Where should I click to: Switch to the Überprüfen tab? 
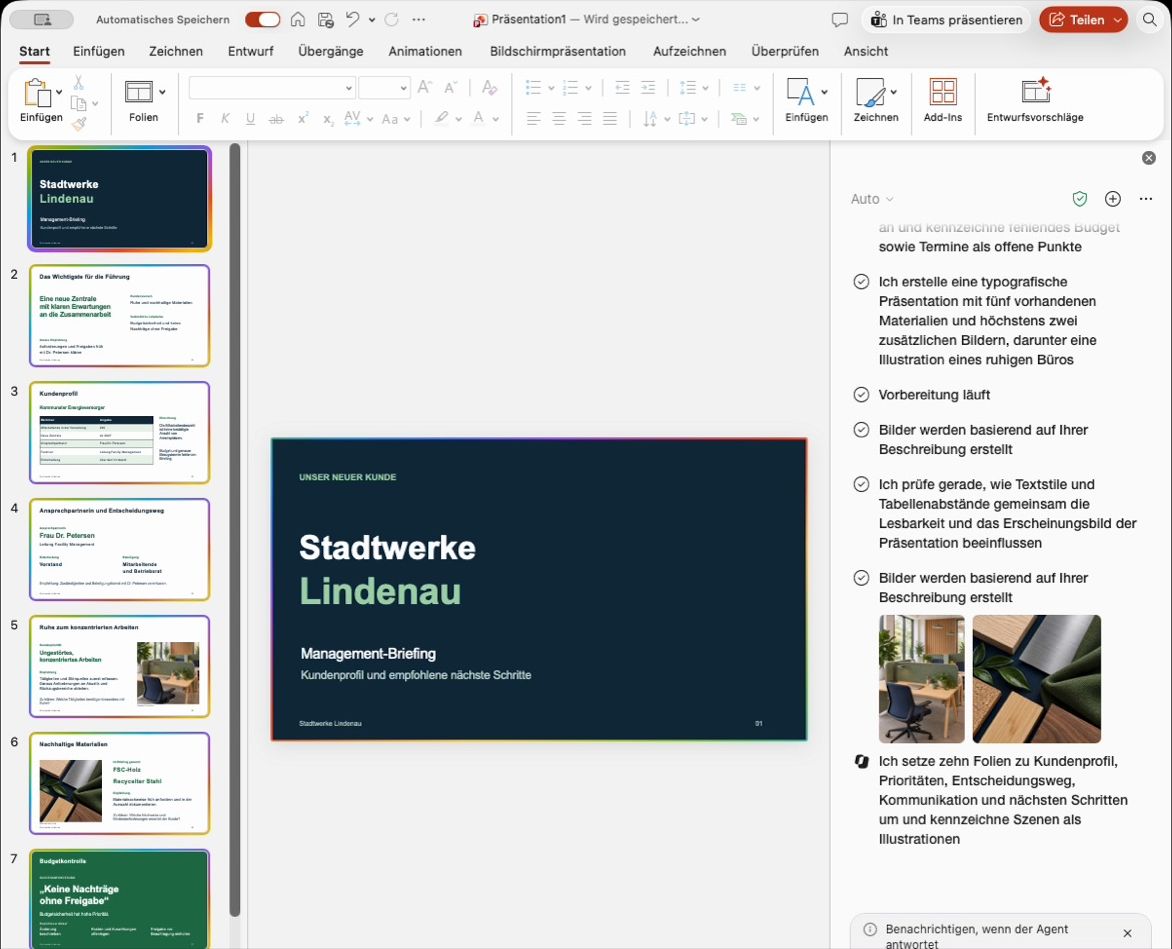785,52
